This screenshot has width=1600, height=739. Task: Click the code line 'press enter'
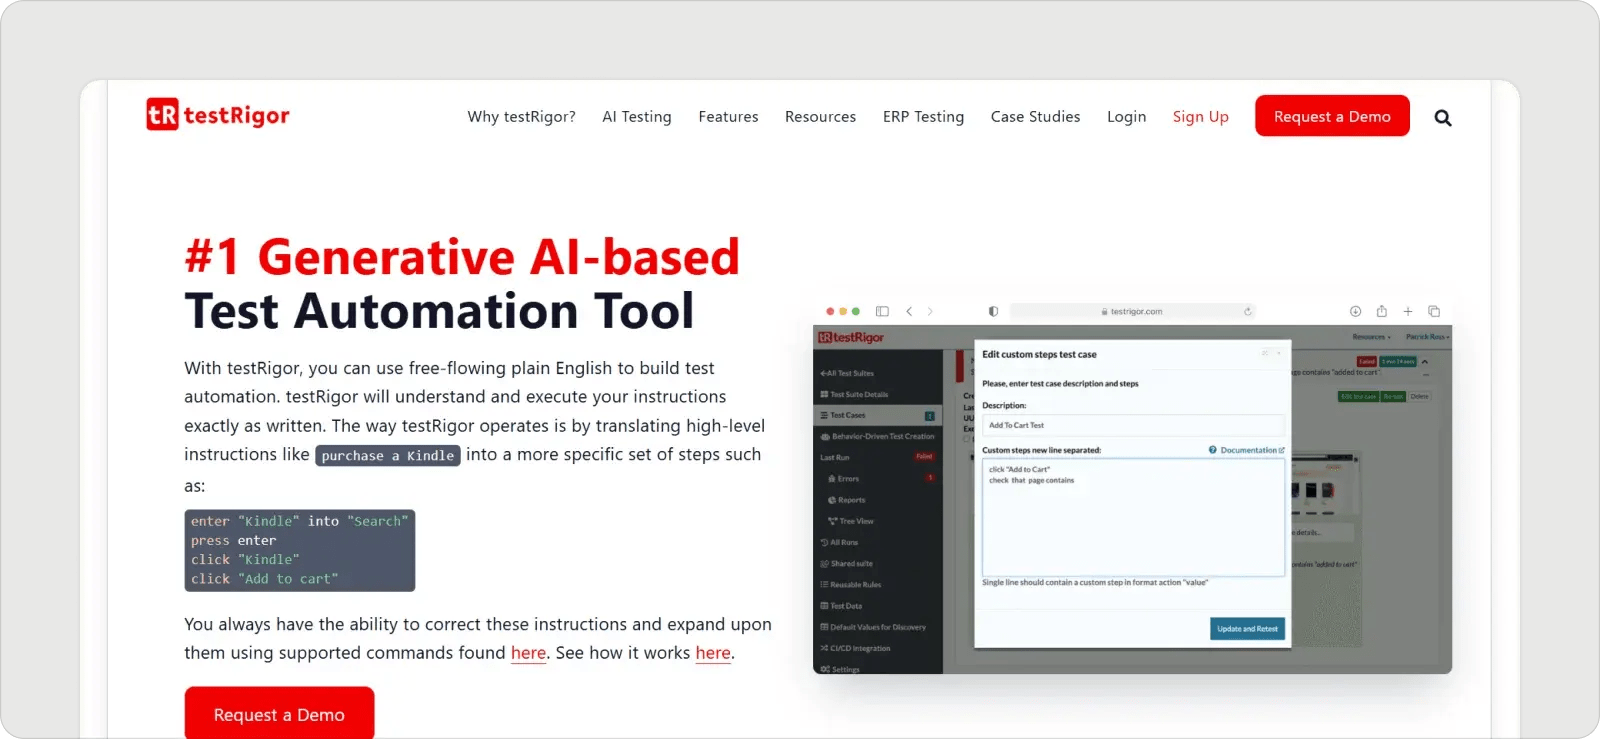234,540
